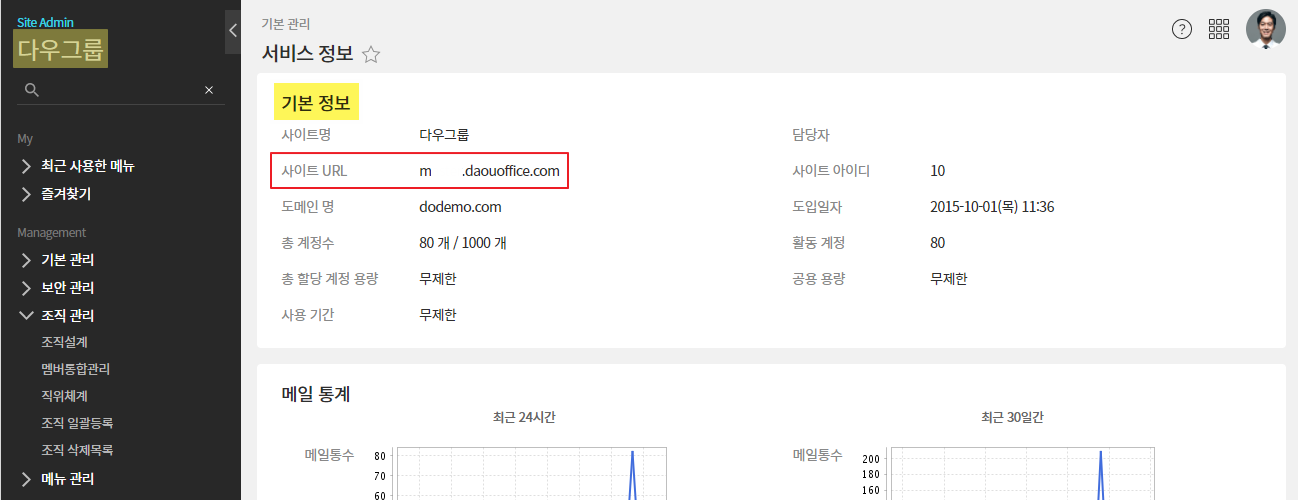The image size is (1298, 500).
Task: Open the 조직설계 submenu item
Action: [65, 342]
